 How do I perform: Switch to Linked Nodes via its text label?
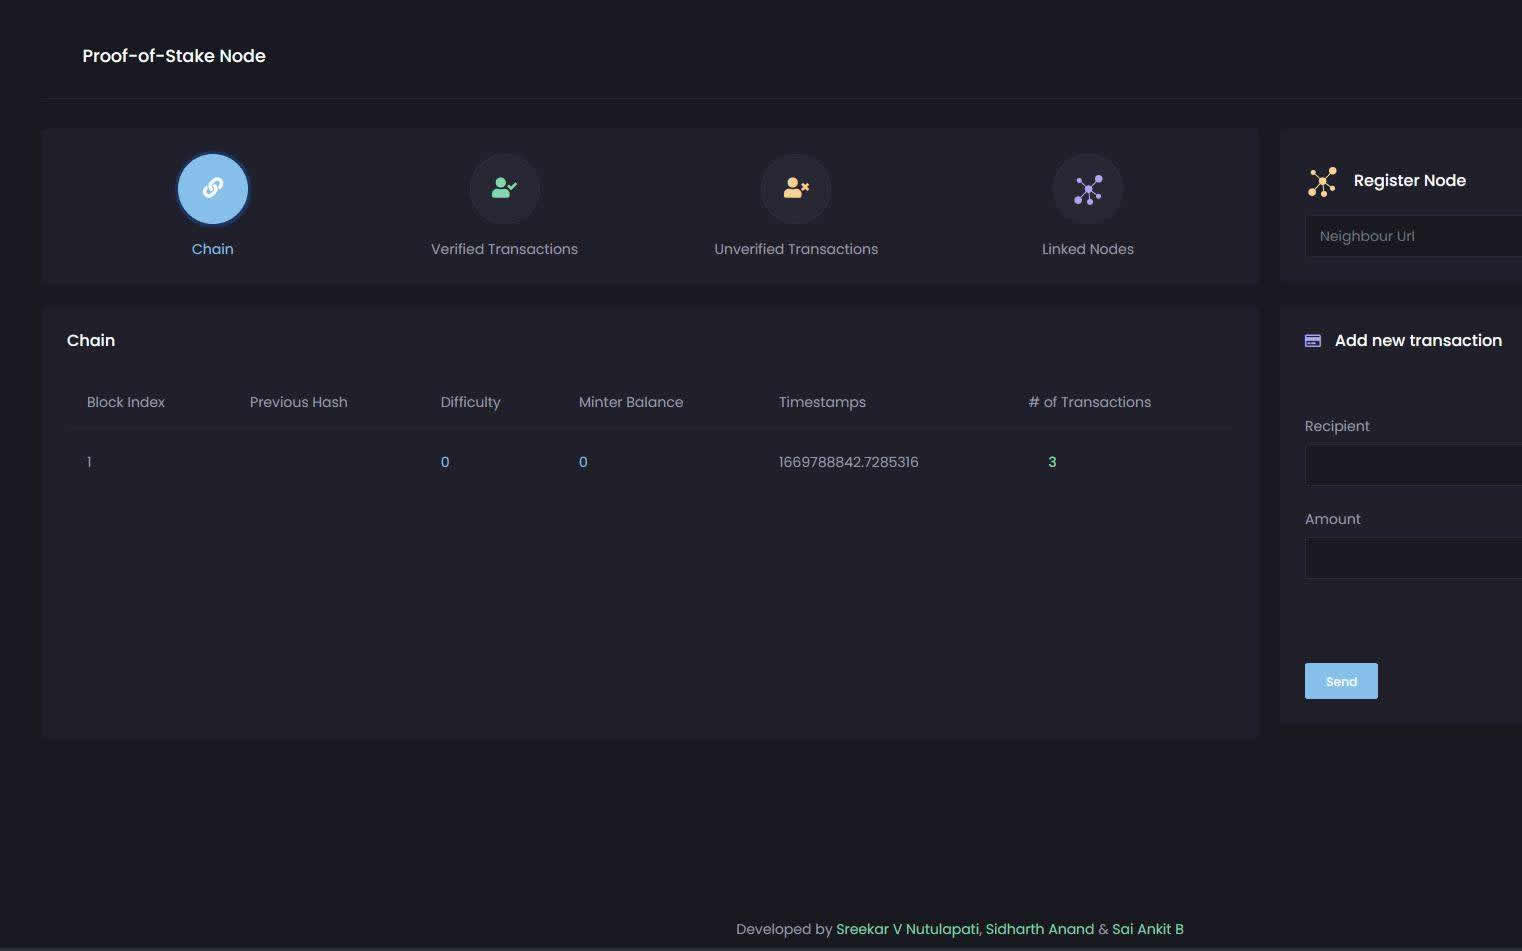point(1087,249)
